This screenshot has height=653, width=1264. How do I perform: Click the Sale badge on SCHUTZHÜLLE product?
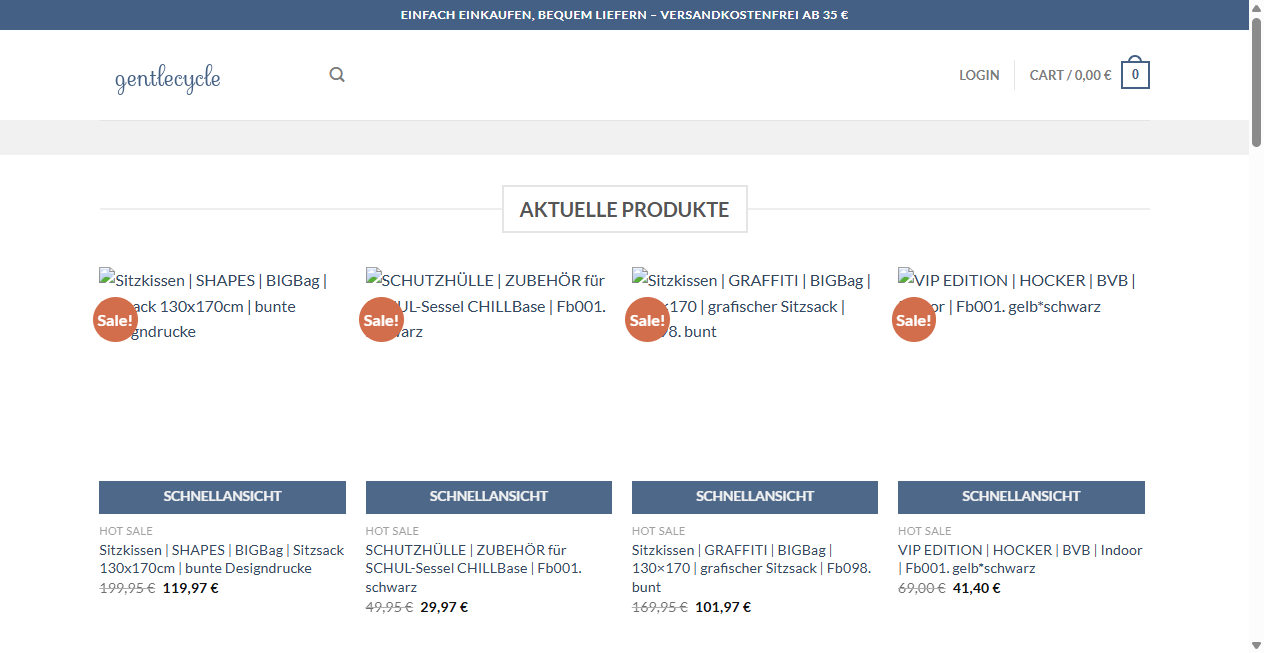point(381,319)
